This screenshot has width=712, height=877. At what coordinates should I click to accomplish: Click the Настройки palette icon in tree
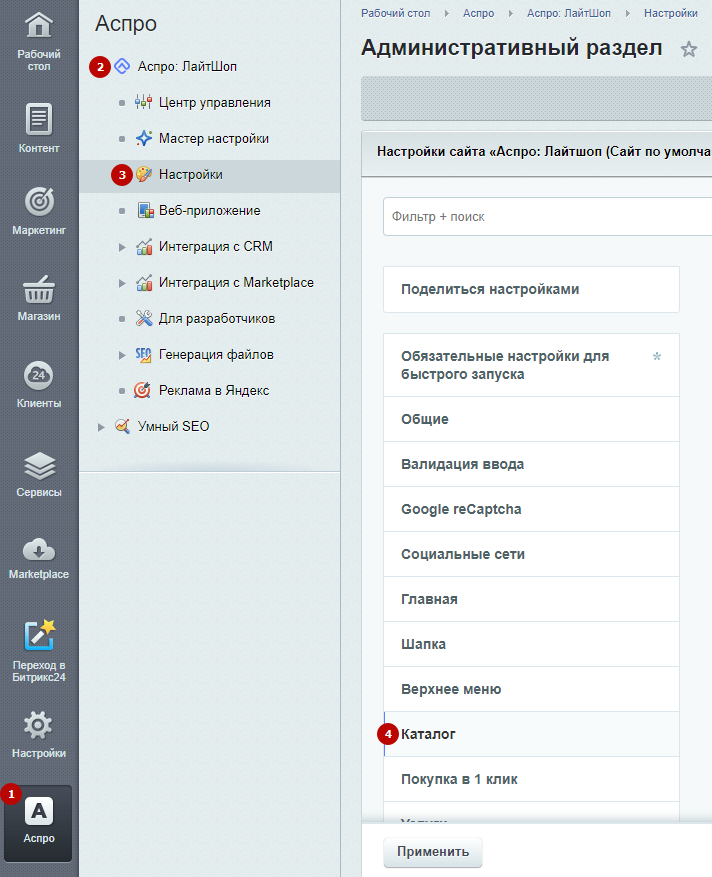point(144,175)
